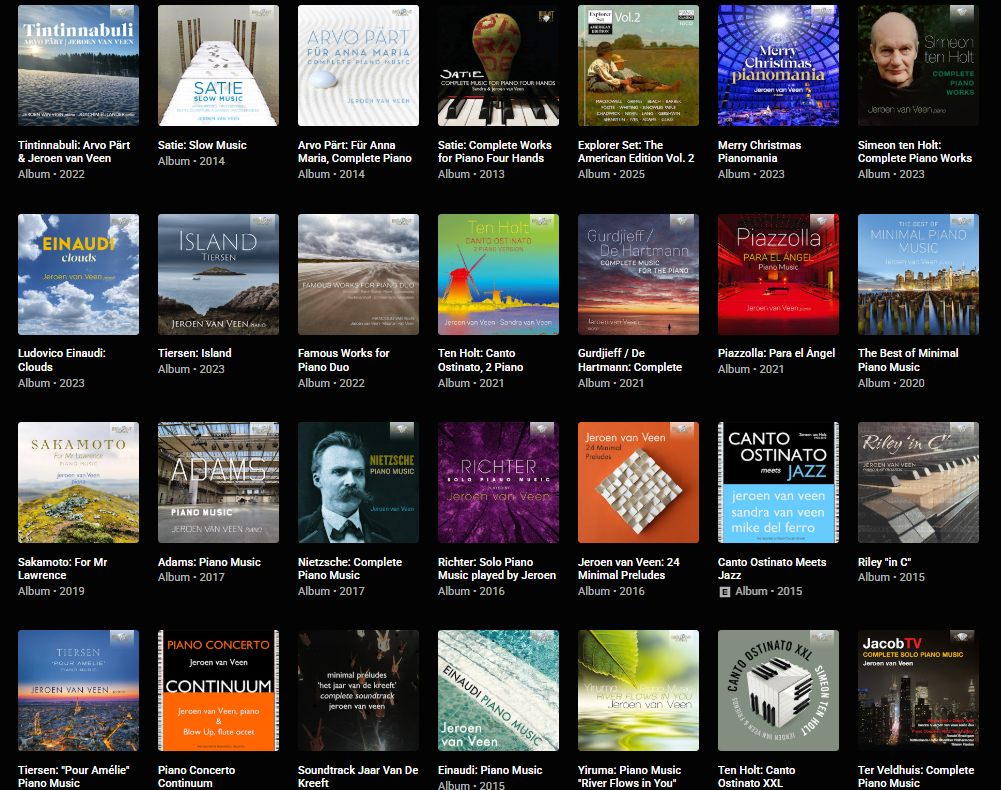Image resolution: width=1001 pixels, height=790 pixels.
Task: Open the Piazzolla Para el Ángel cover
Action: click(x=778, y=275)
